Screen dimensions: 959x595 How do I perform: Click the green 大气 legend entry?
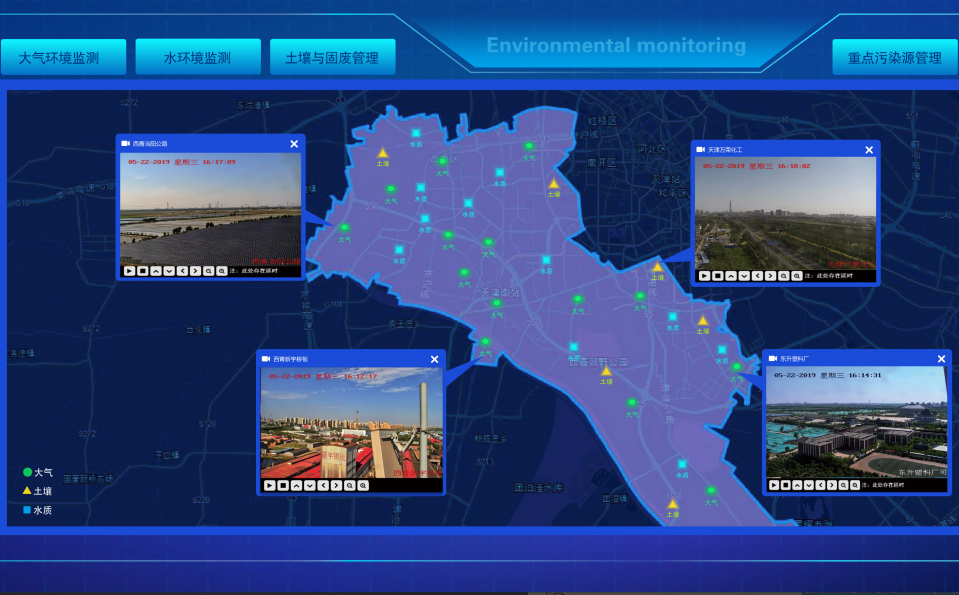coord(38,472)
